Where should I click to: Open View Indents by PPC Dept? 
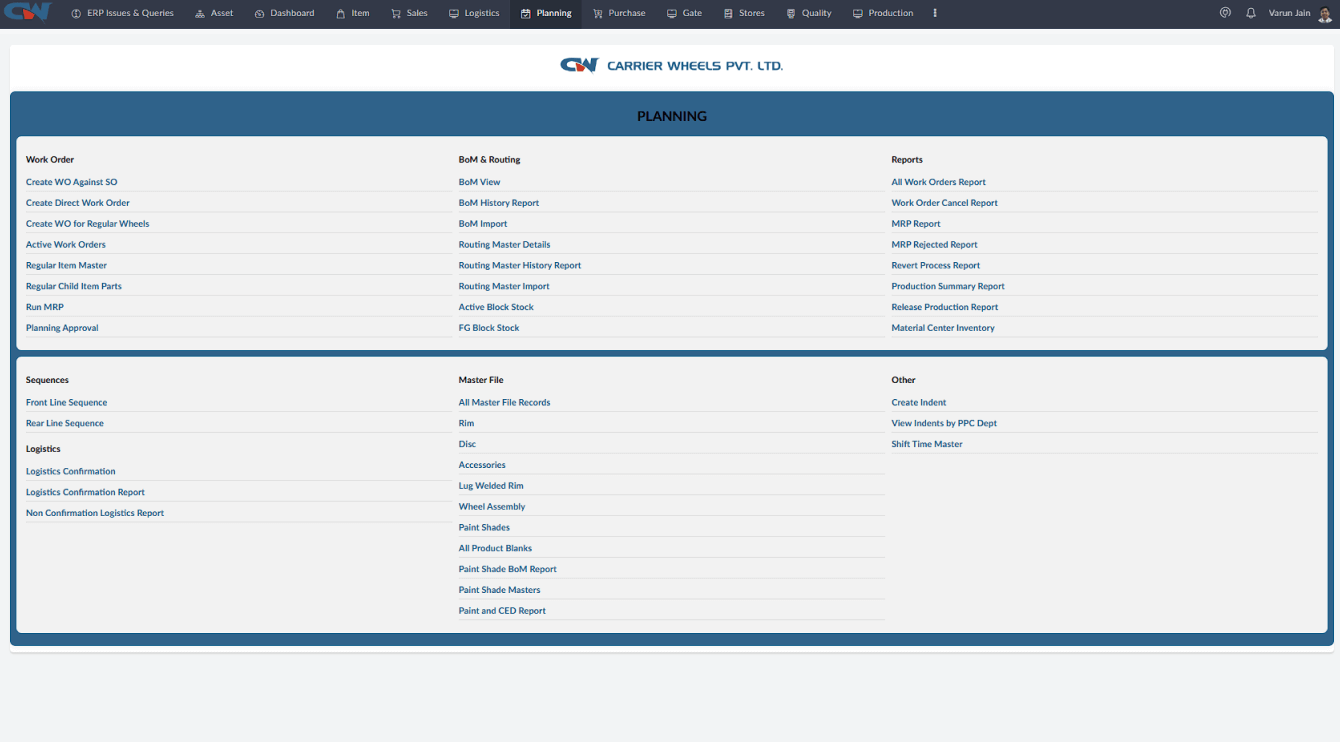(944, 424)
